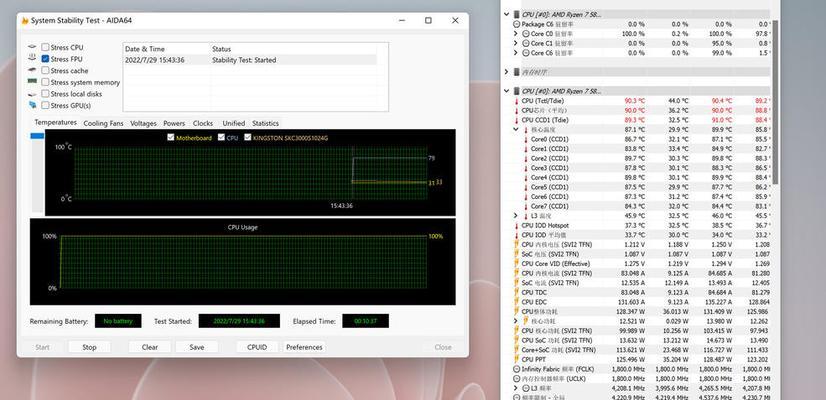Click the green RAM module icon
The image size is (826, 400).
[x=32, y=82]
